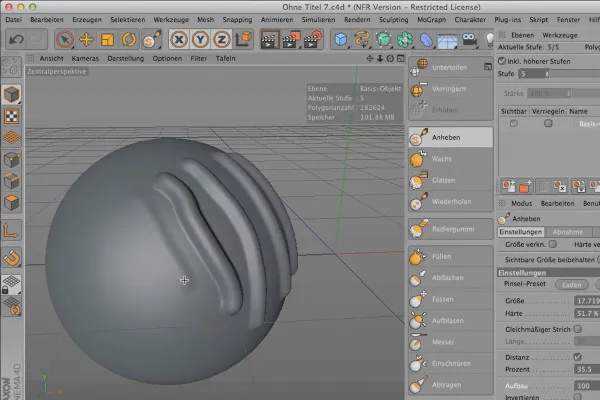The width and height of the screenshot is (600, 400).
Task: Select the Wachs sculpt brush
Action: coord(450,158)
